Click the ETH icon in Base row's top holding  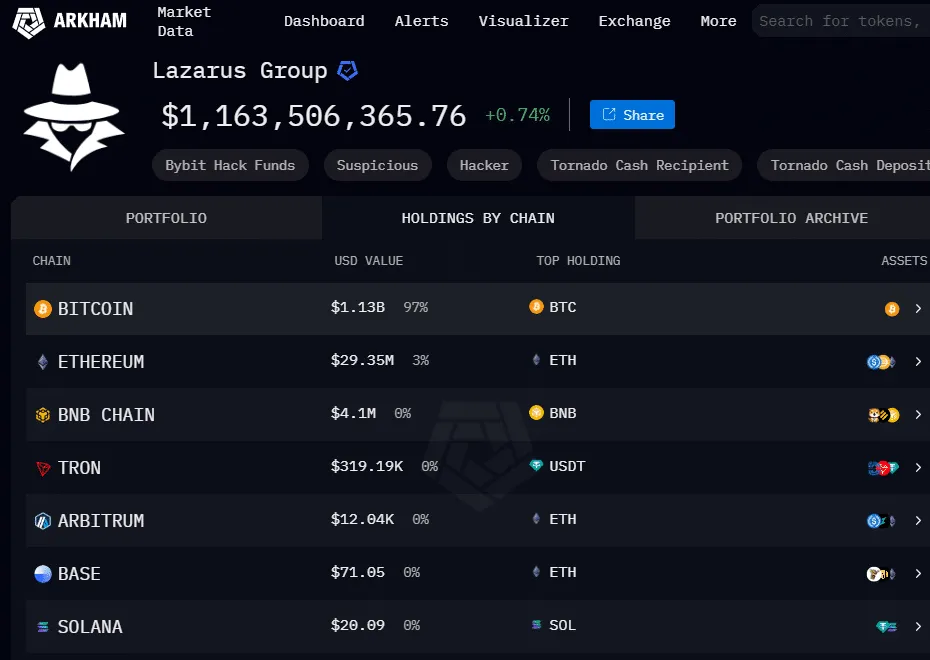536,572
